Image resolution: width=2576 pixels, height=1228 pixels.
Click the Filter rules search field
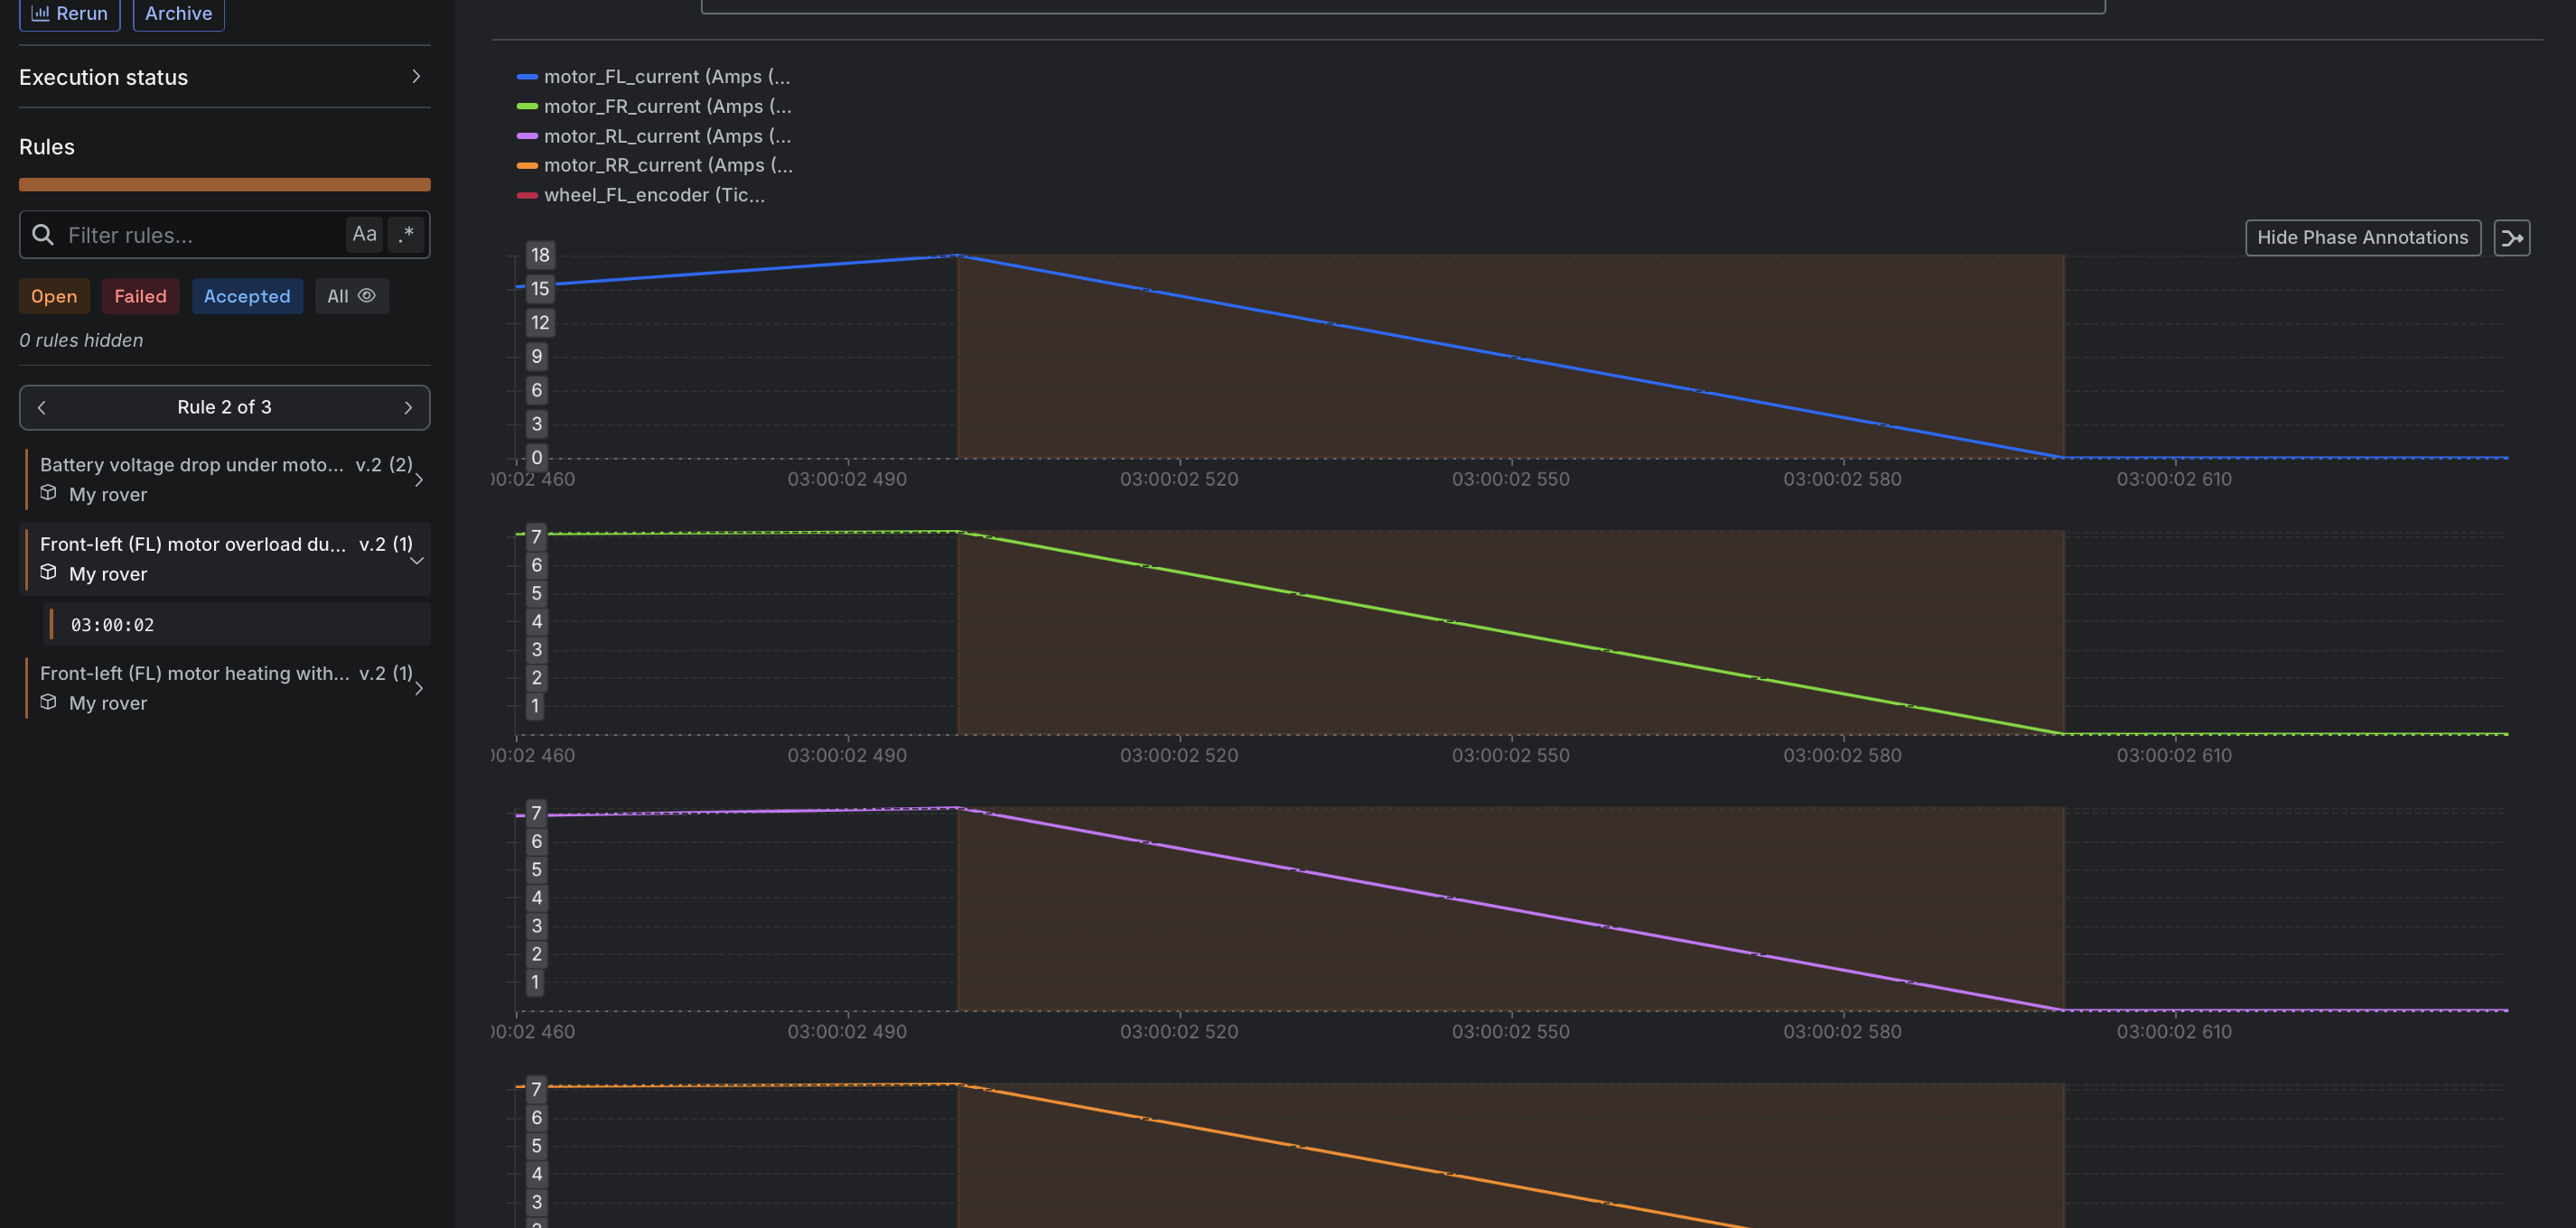coord(224,235)
